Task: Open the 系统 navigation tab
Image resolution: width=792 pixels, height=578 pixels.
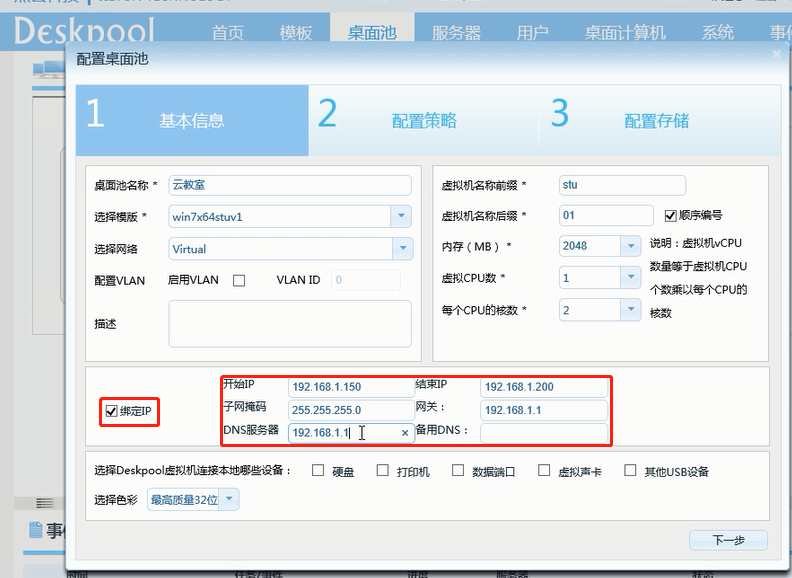Action: (718, 33)
